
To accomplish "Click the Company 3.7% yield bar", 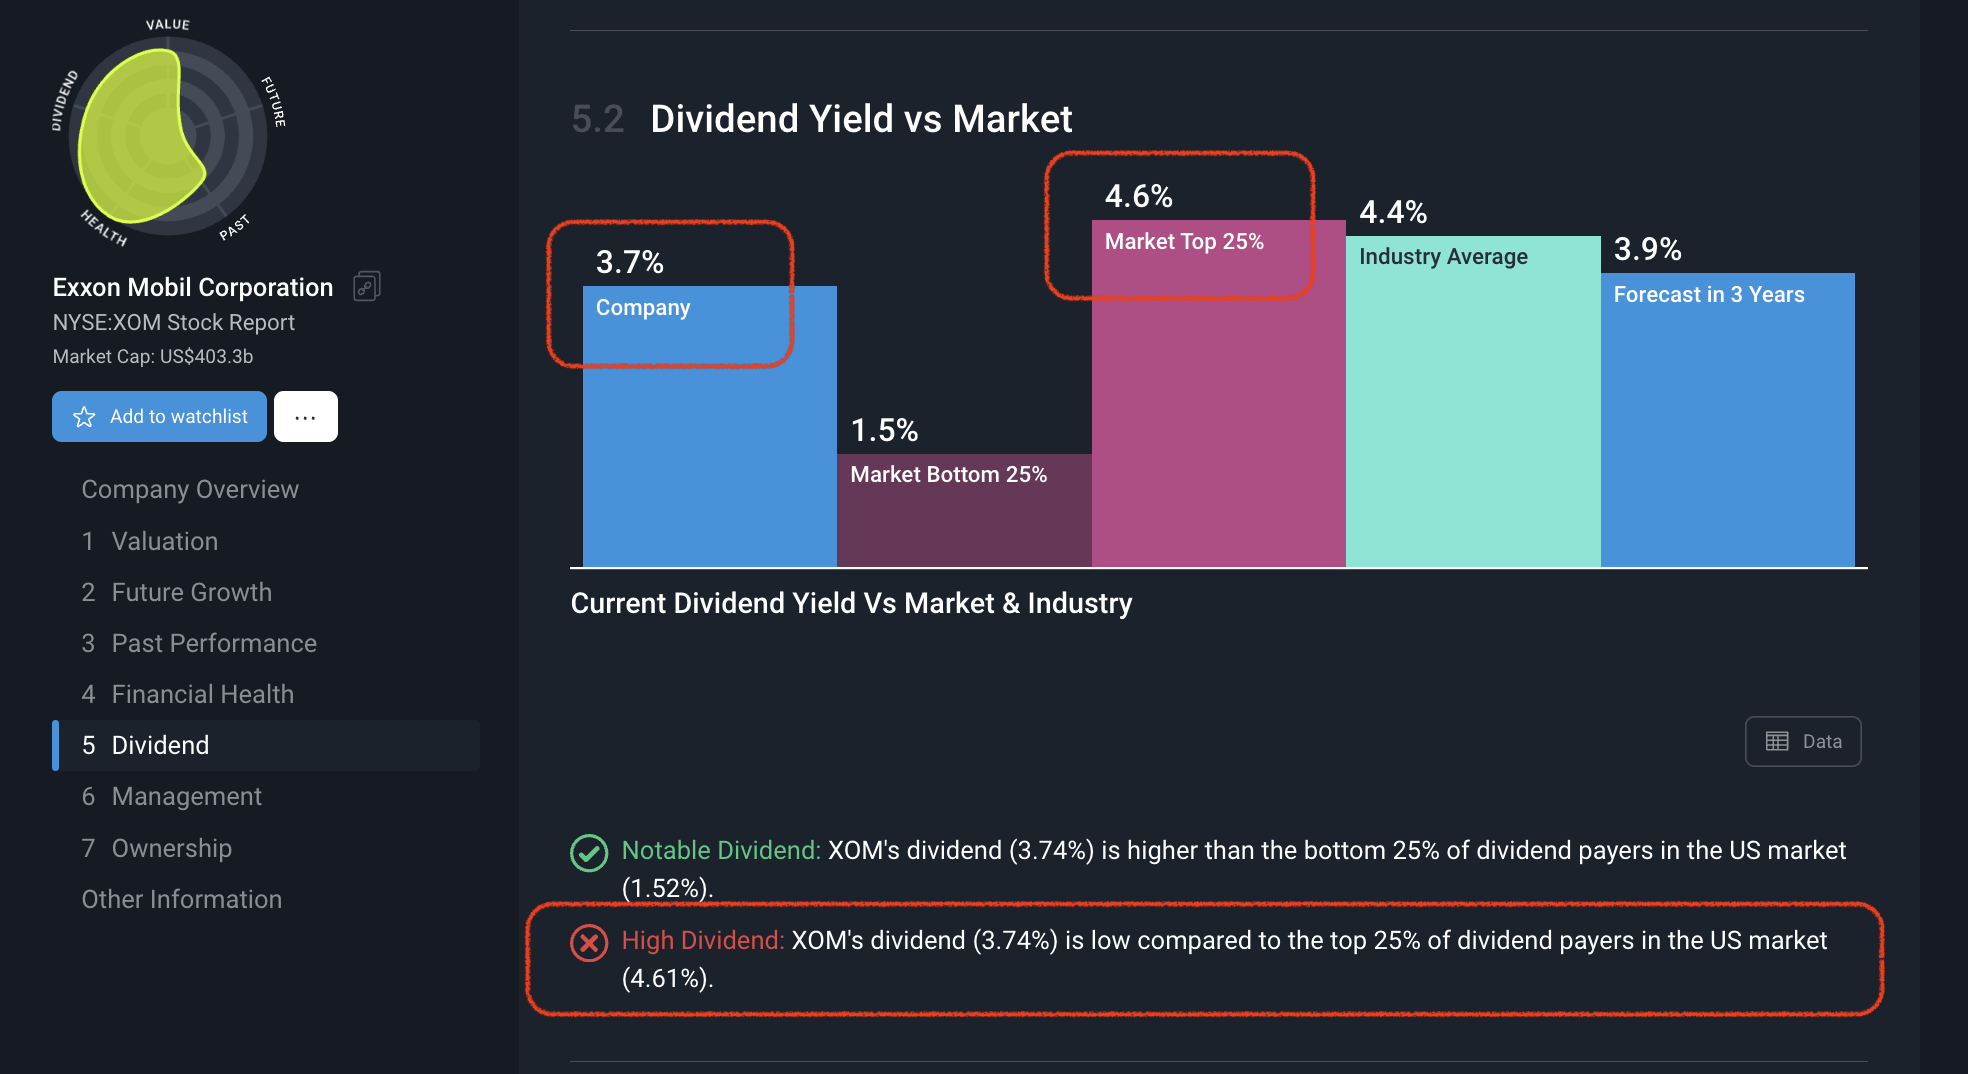I will 710,427.
